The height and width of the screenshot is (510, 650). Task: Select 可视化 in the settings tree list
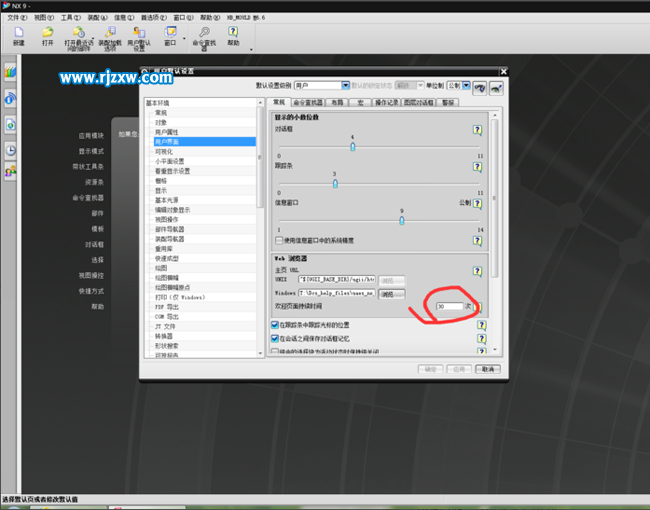pos(163,151)
